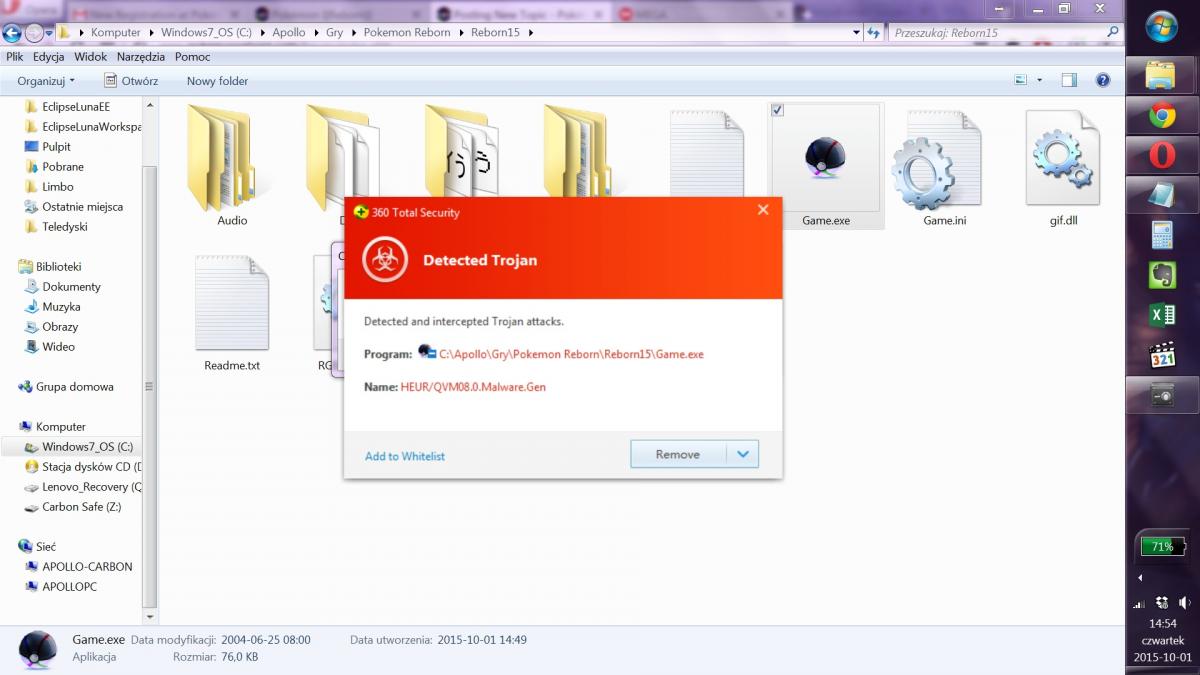Click the Add to Whitelist link
This screenshot has height=675, width=1200.
point(404,456)
